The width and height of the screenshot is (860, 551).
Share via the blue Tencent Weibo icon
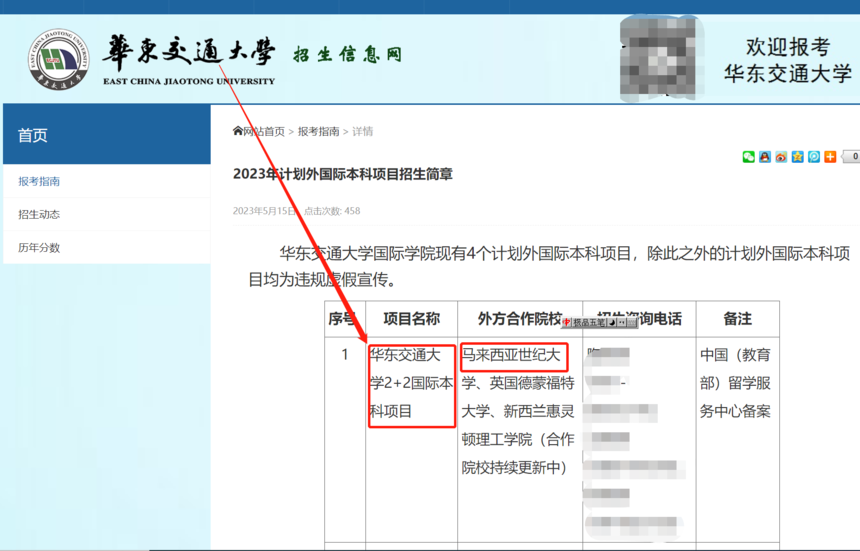814,157
